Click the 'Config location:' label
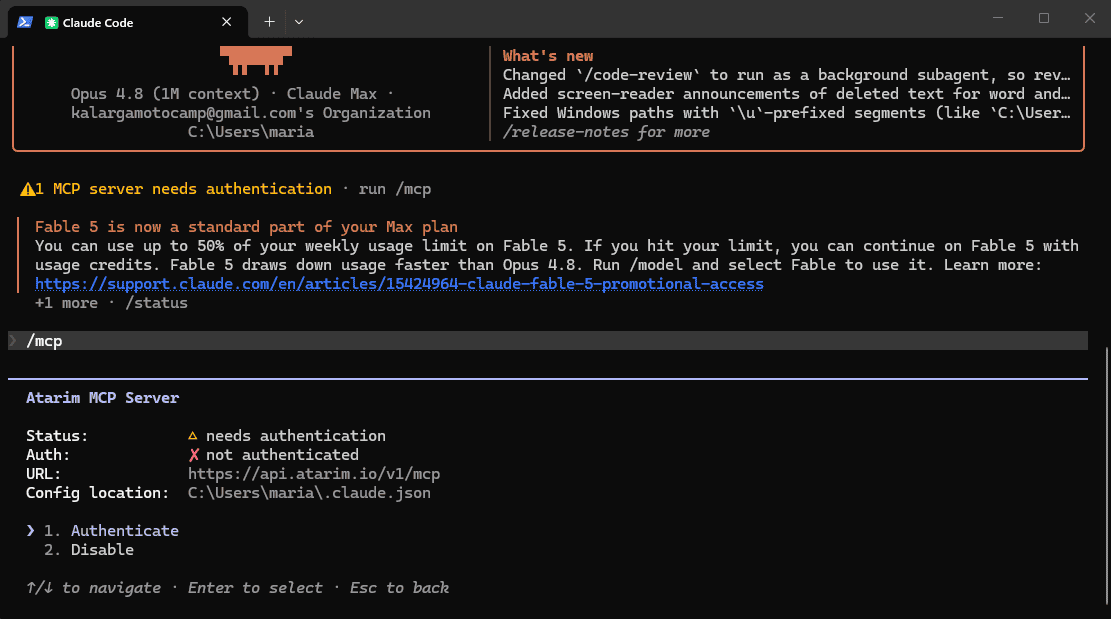1111x619 pixels. coord(98,493)
